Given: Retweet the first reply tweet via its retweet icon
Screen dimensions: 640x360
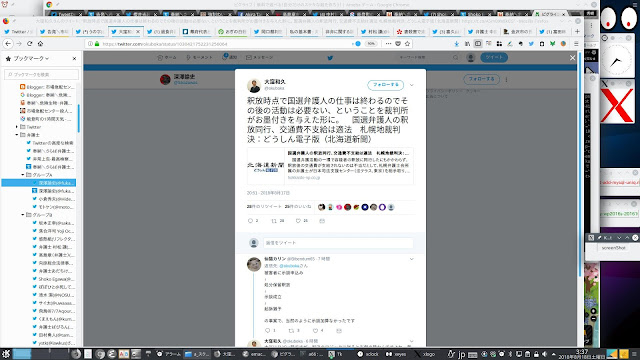Looking at the screenshot, I should click(x=291, y=331).
